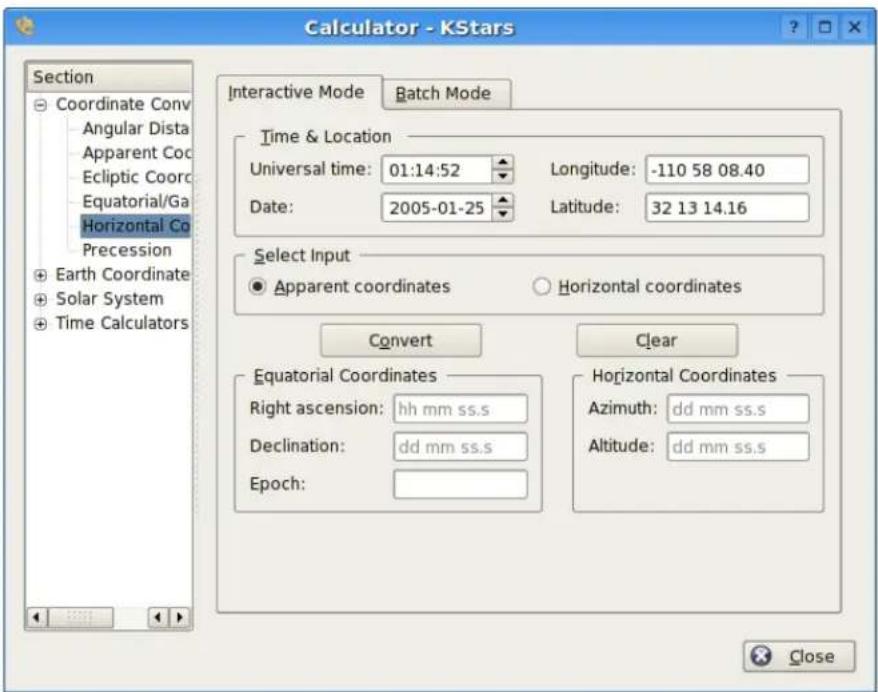Viewport: 878px width, 692px height.
Task: Switch to Interactive Mode tab
Action: pos(297,92)
